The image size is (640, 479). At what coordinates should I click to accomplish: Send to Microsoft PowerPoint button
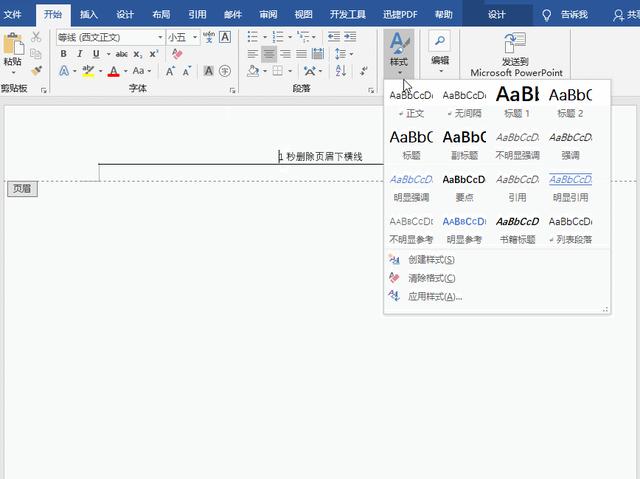[x=516, y=55]
